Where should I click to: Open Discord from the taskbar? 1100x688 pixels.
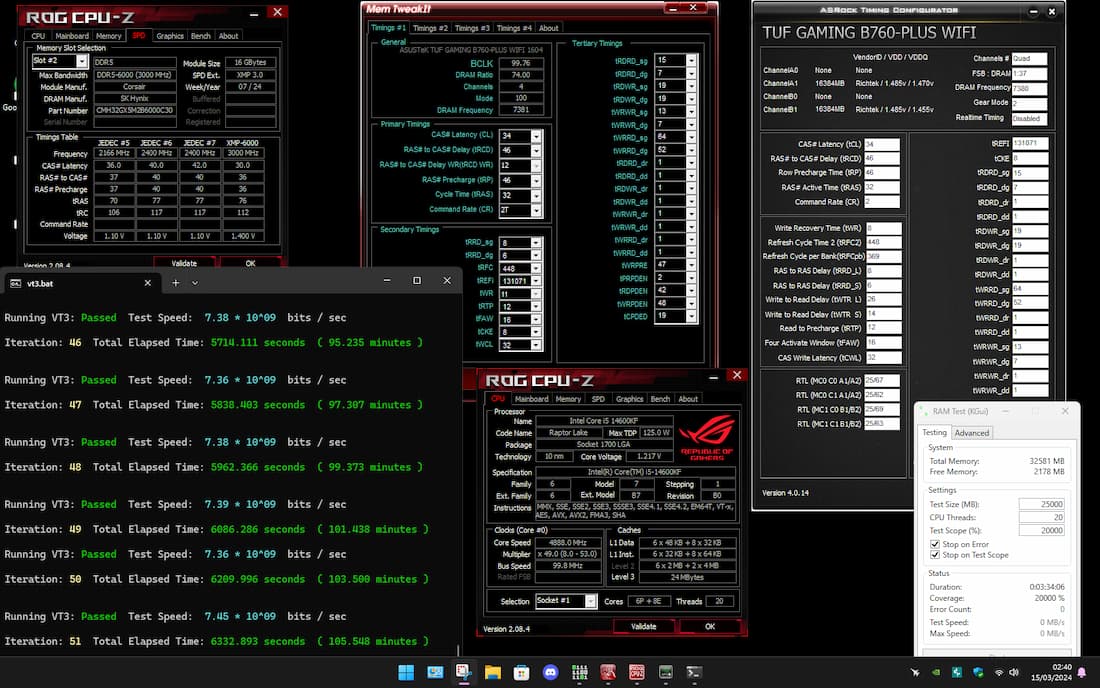[551, 673]
